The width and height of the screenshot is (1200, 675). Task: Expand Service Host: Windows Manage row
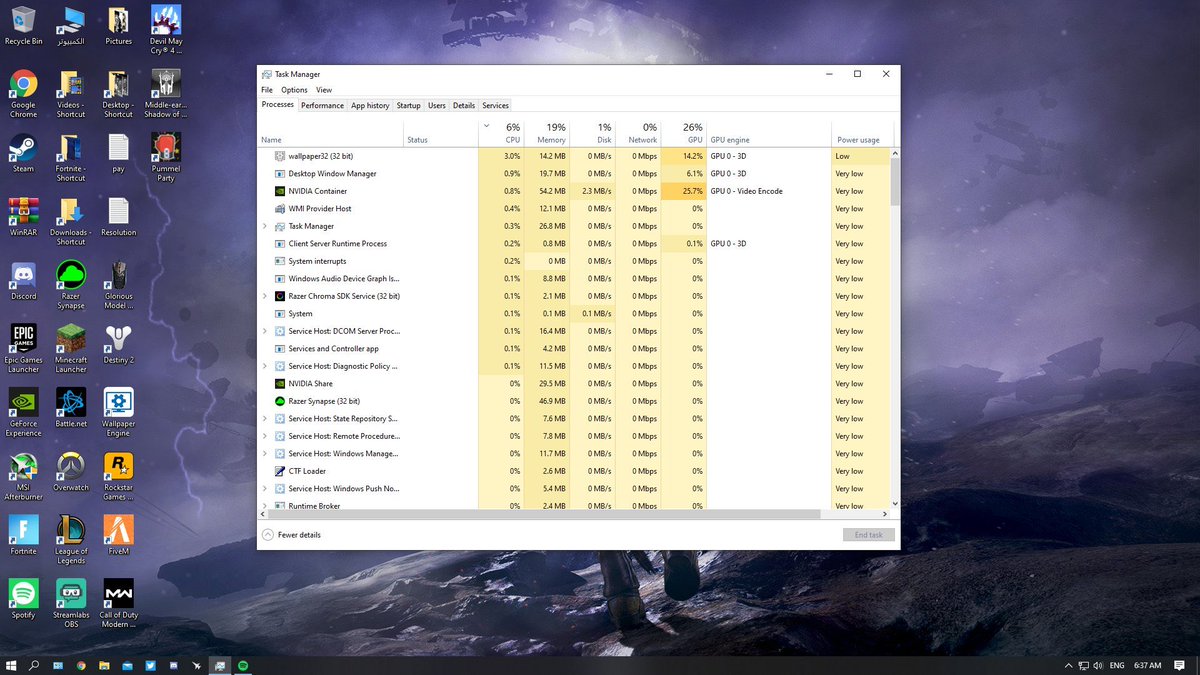point(265,454)
